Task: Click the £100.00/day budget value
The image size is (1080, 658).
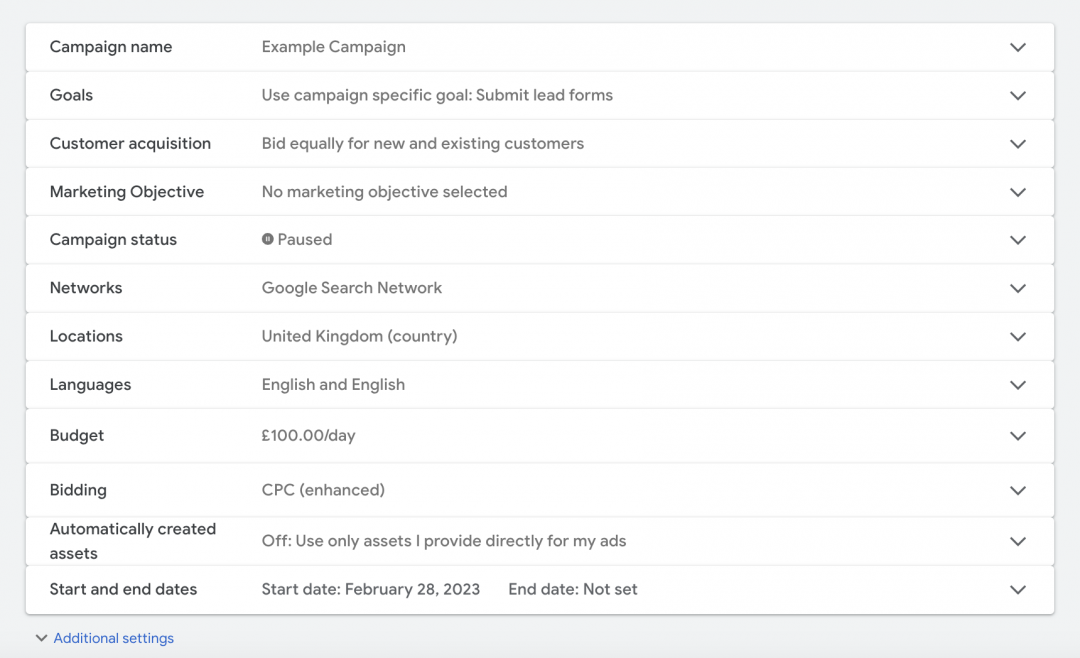Action: 308,436
